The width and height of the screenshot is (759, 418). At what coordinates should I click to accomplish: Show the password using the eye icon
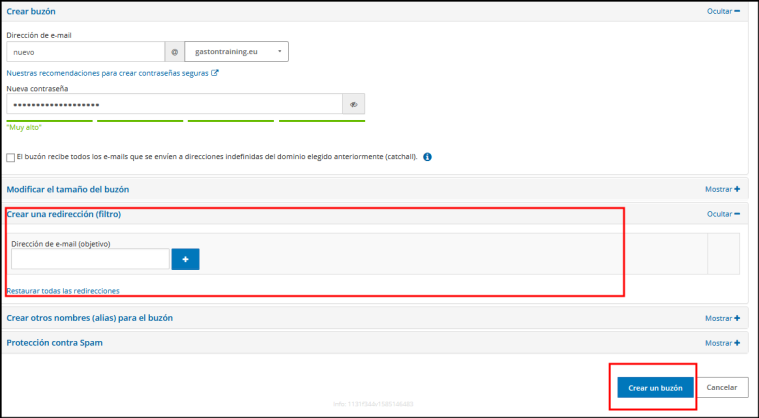pos(353,104)
